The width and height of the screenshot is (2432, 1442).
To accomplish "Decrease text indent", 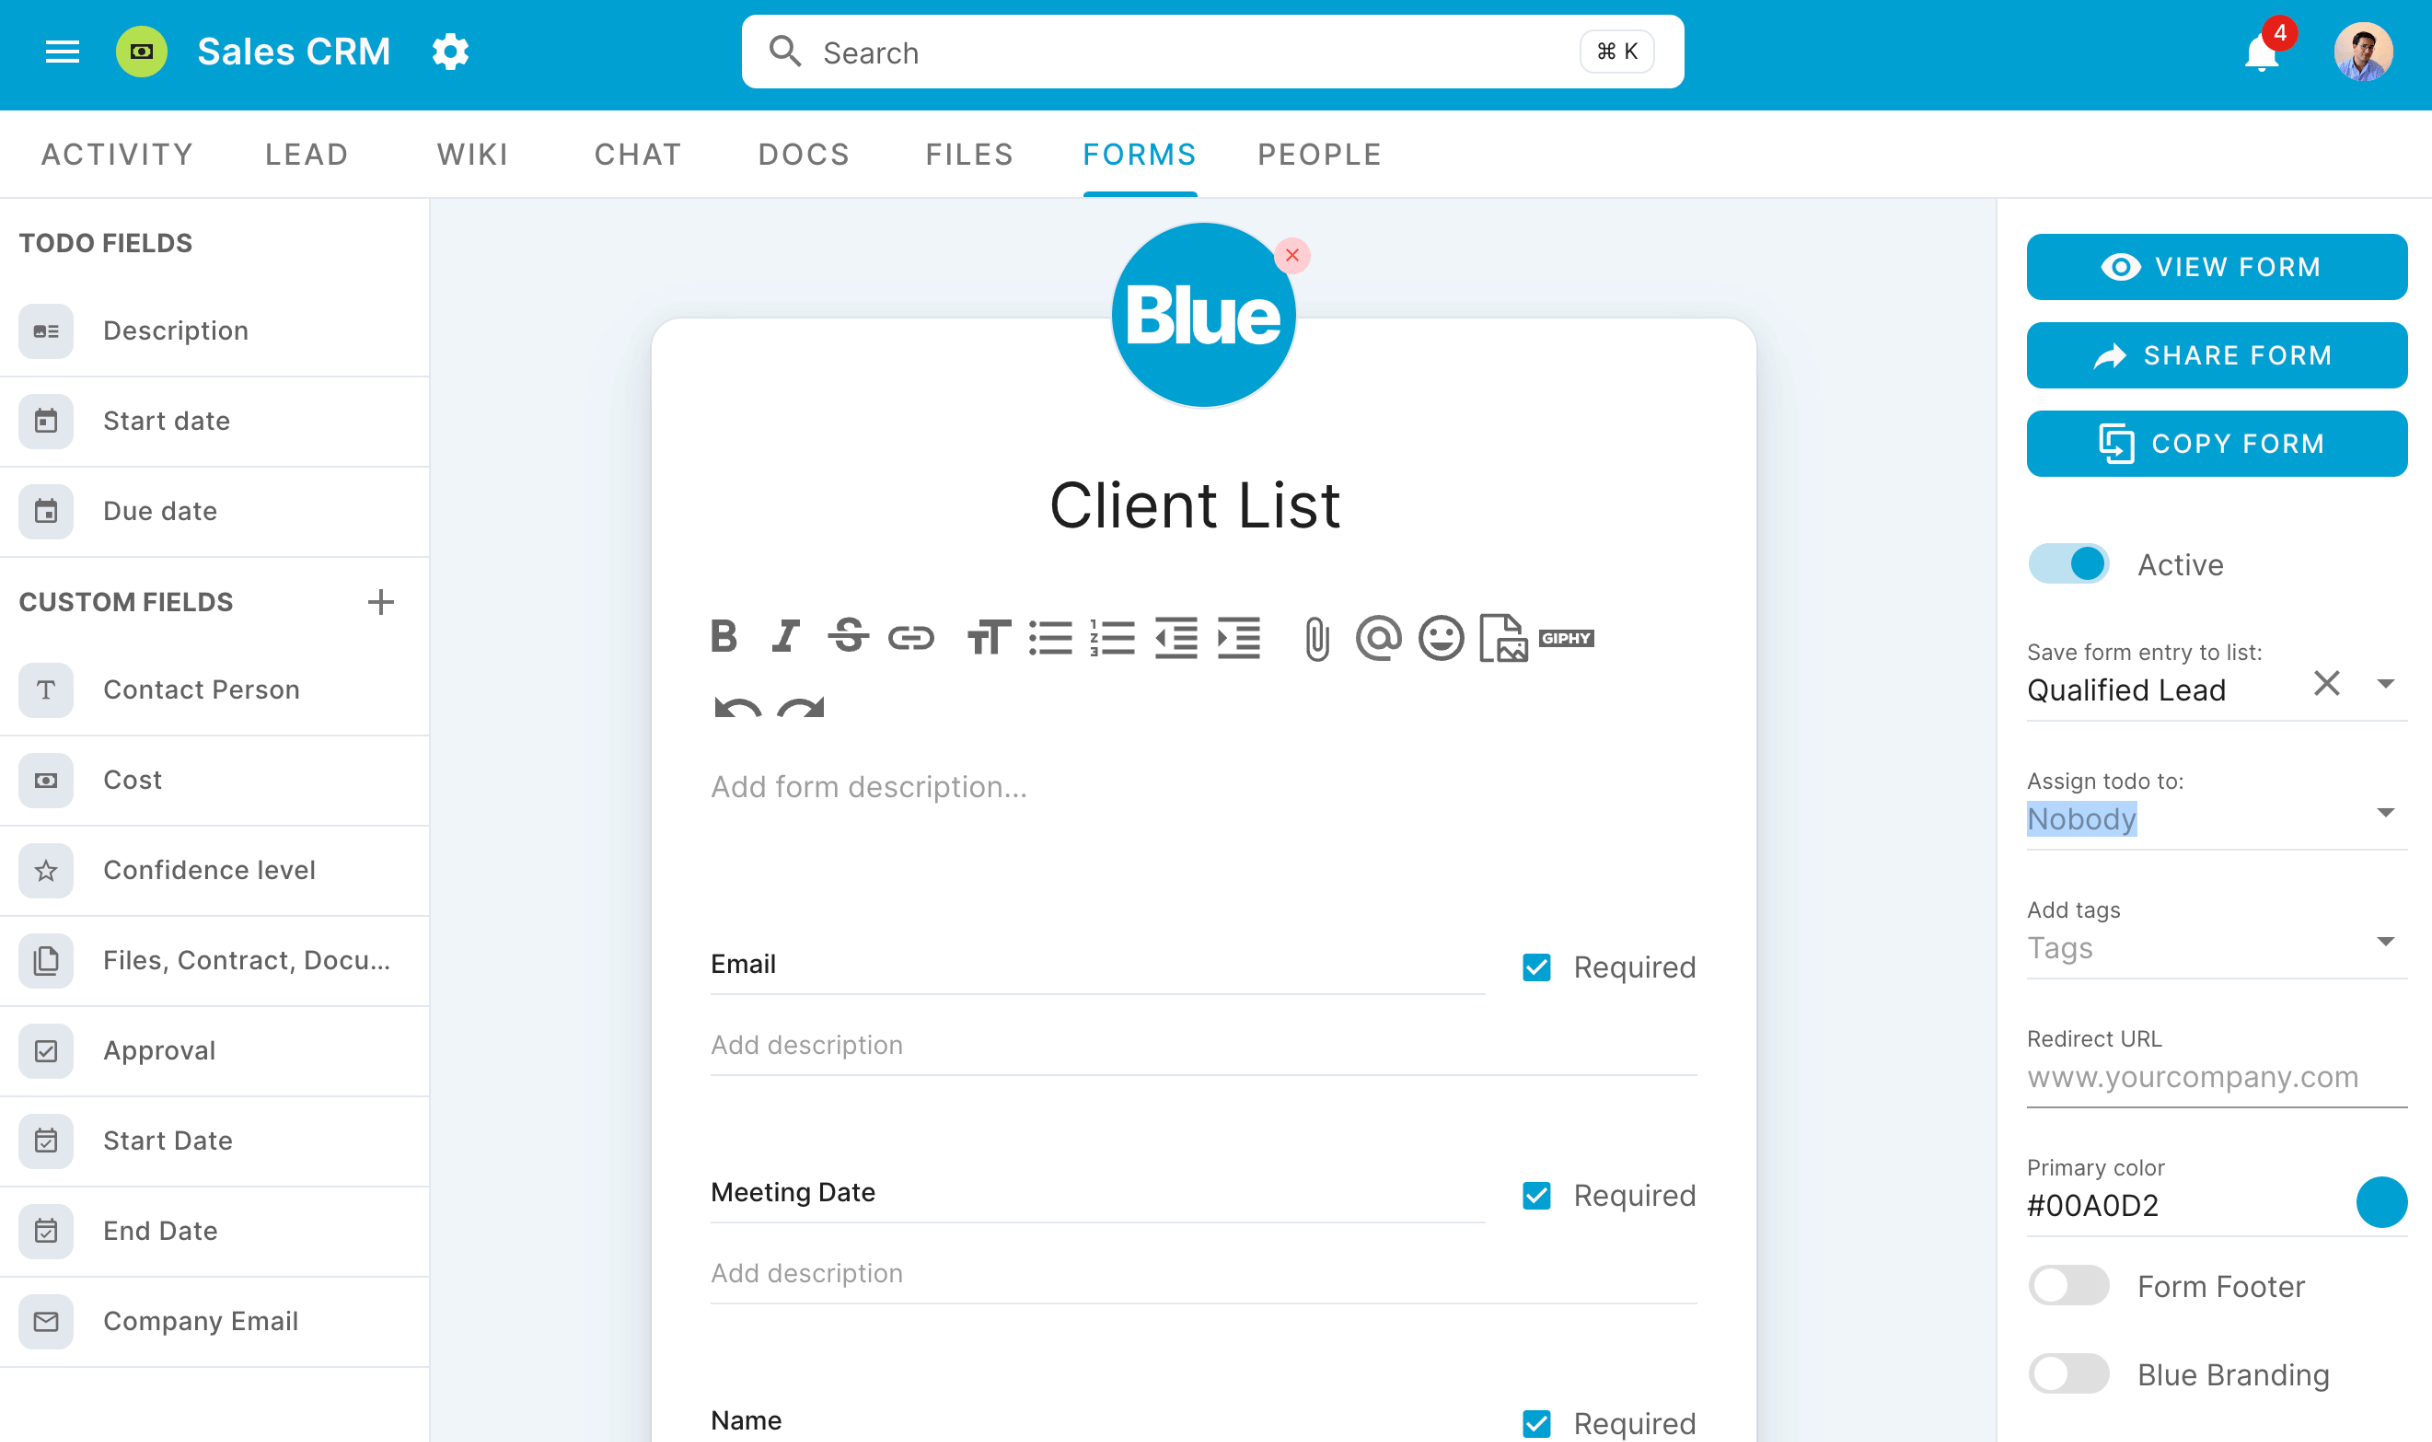I will (x=1176, y=637).
